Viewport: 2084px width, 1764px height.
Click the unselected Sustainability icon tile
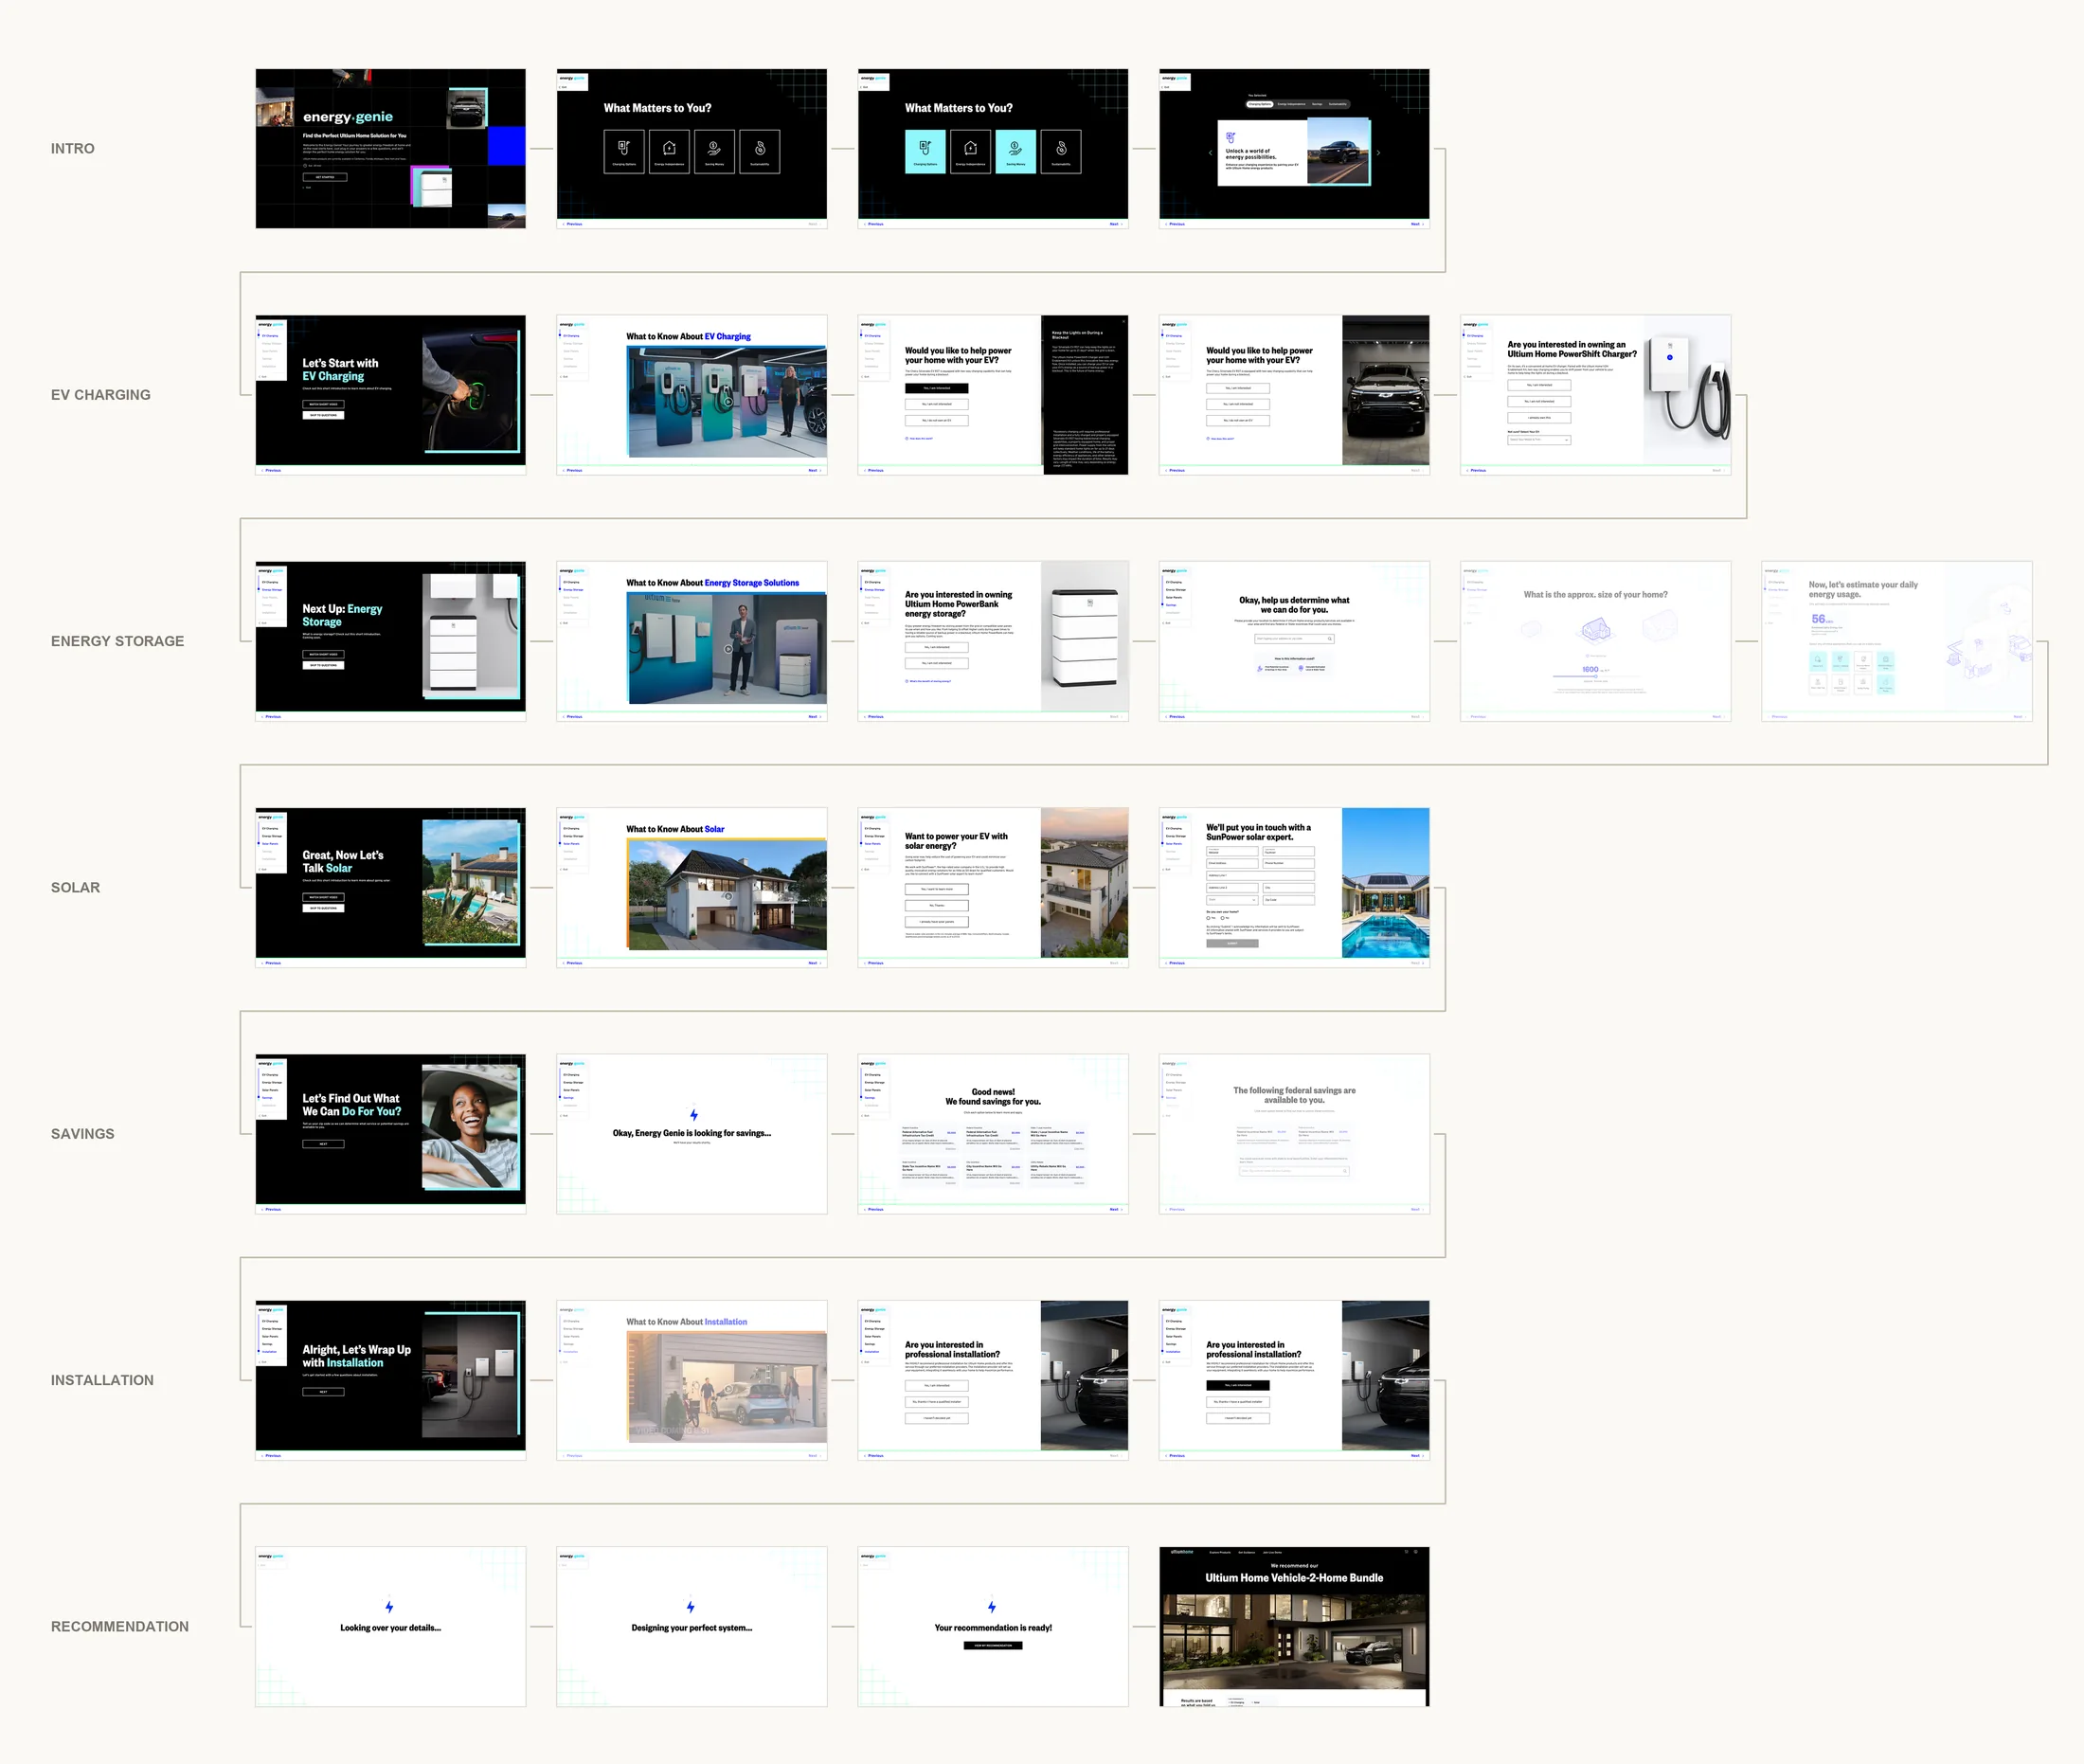click(760, 152)
